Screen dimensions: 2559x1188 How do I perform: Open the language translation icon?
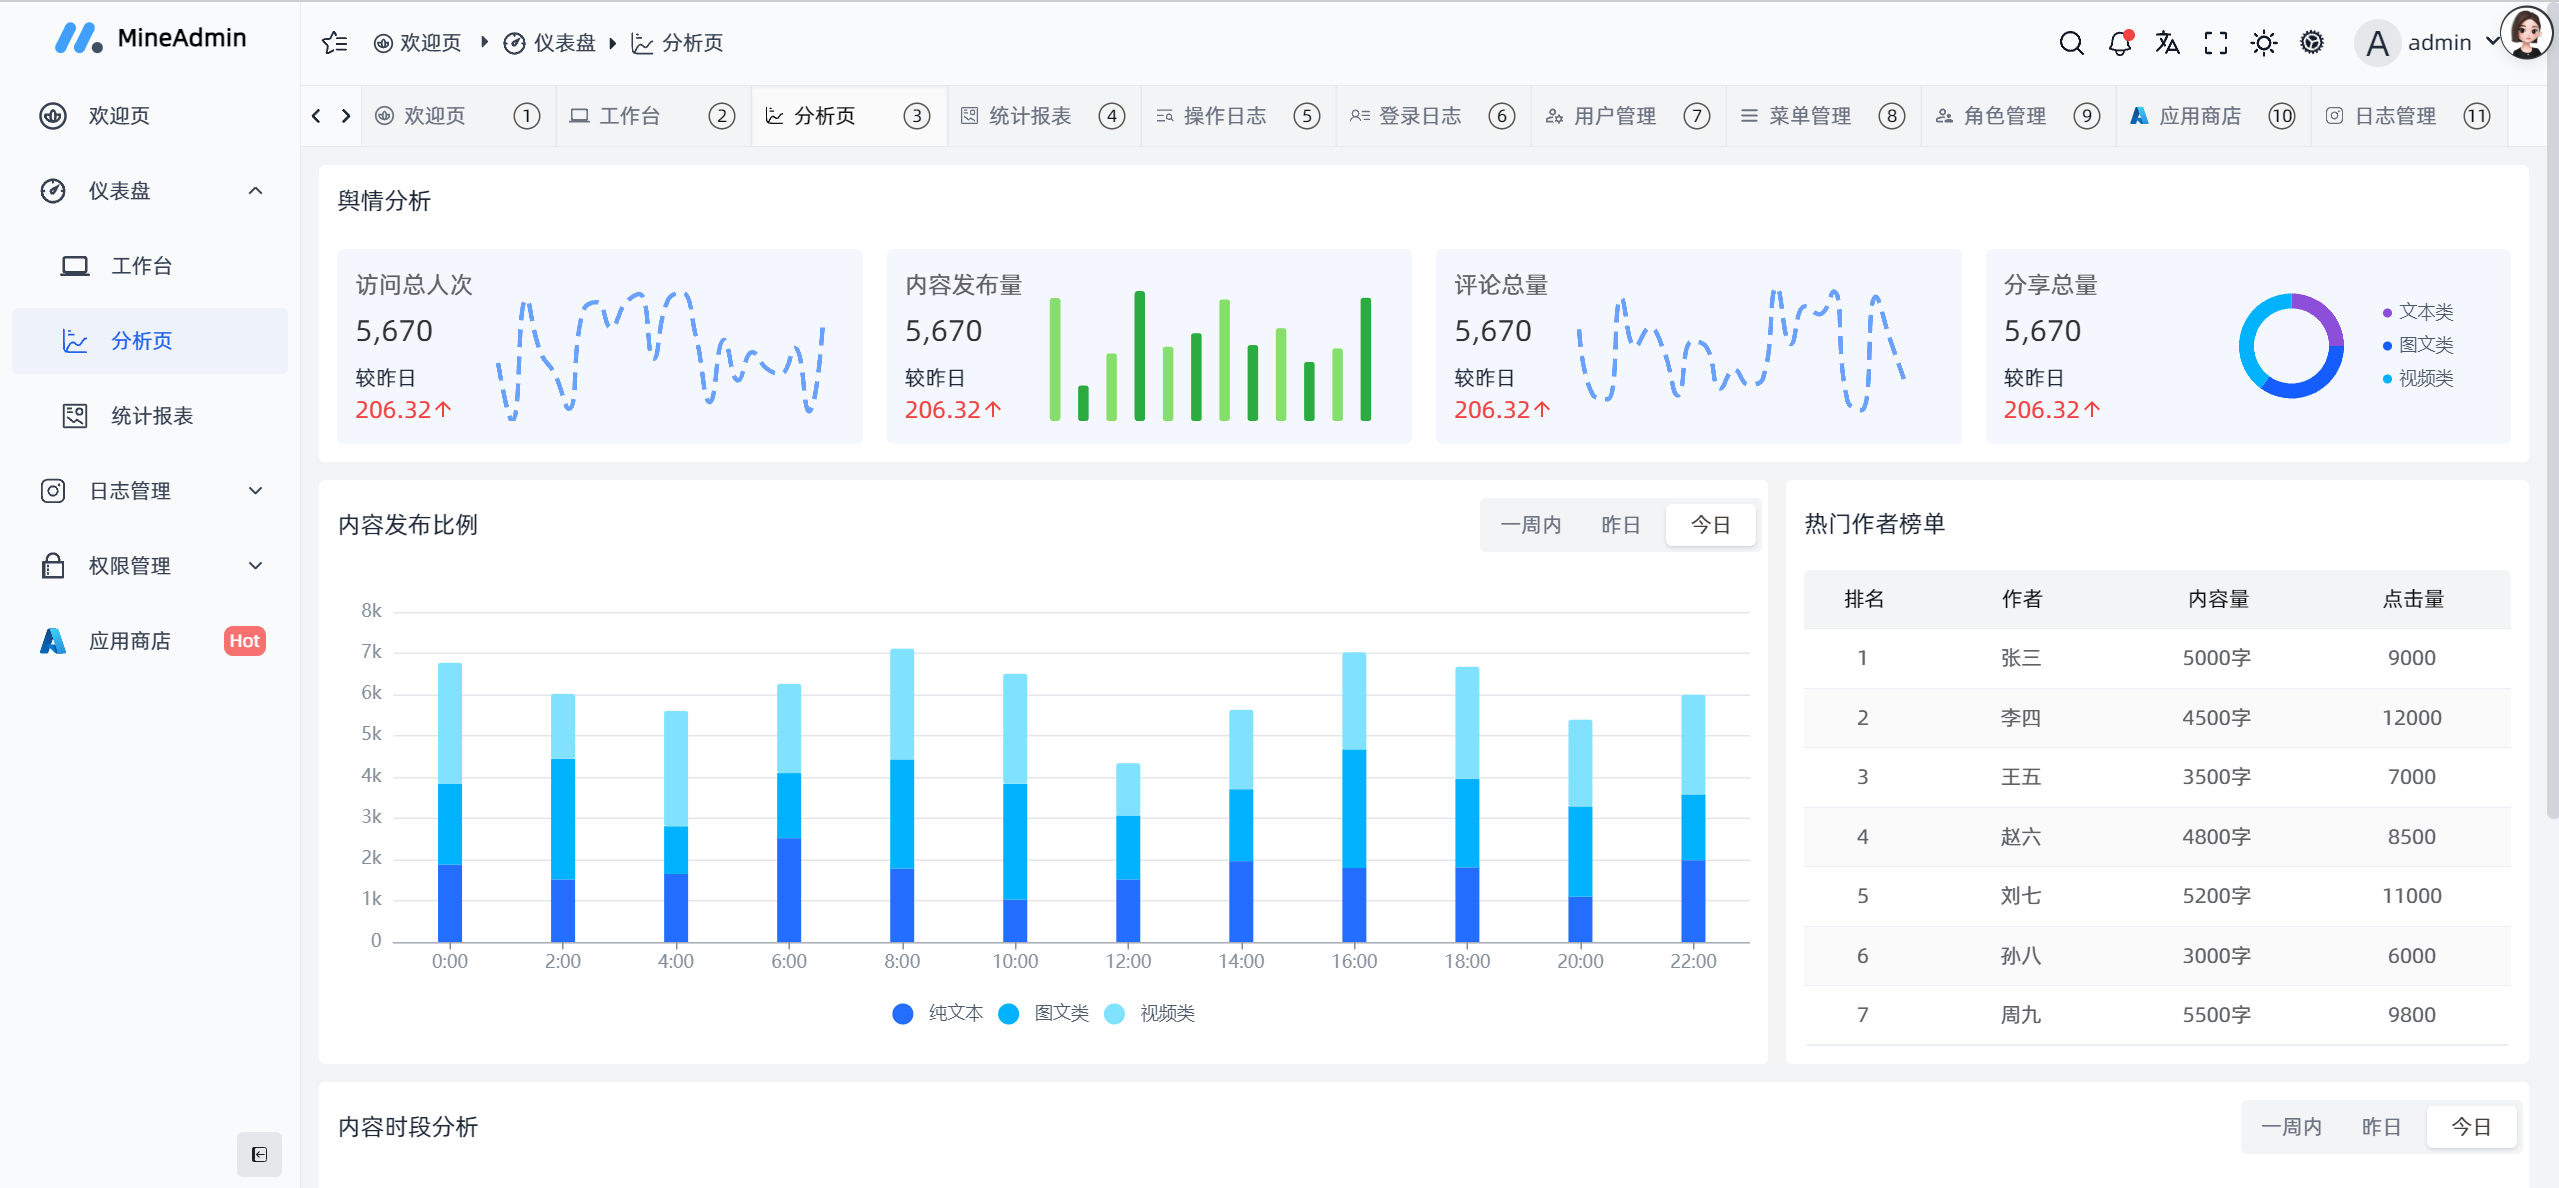click(2167, 43)
